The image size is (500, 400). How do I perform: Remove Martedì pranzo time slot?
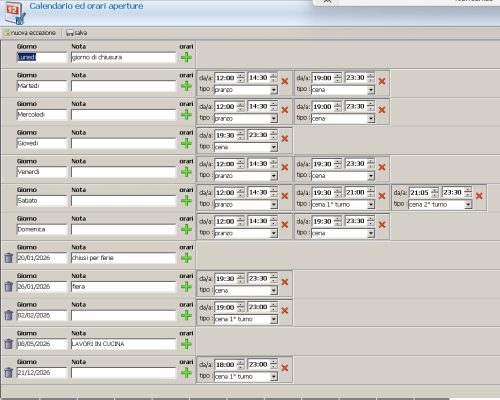pyautogui.click(x=285, y=81)
